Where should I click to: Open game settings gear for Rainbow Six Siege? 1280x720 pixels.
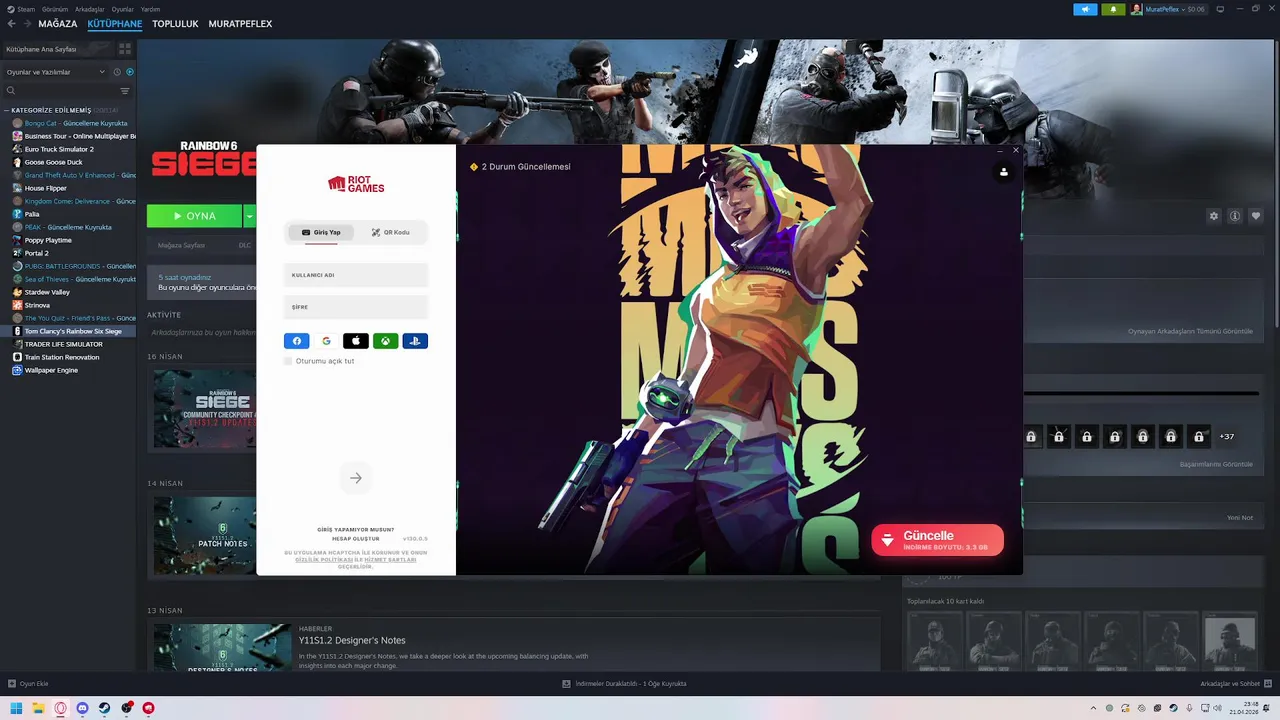tap(1214, 216)
